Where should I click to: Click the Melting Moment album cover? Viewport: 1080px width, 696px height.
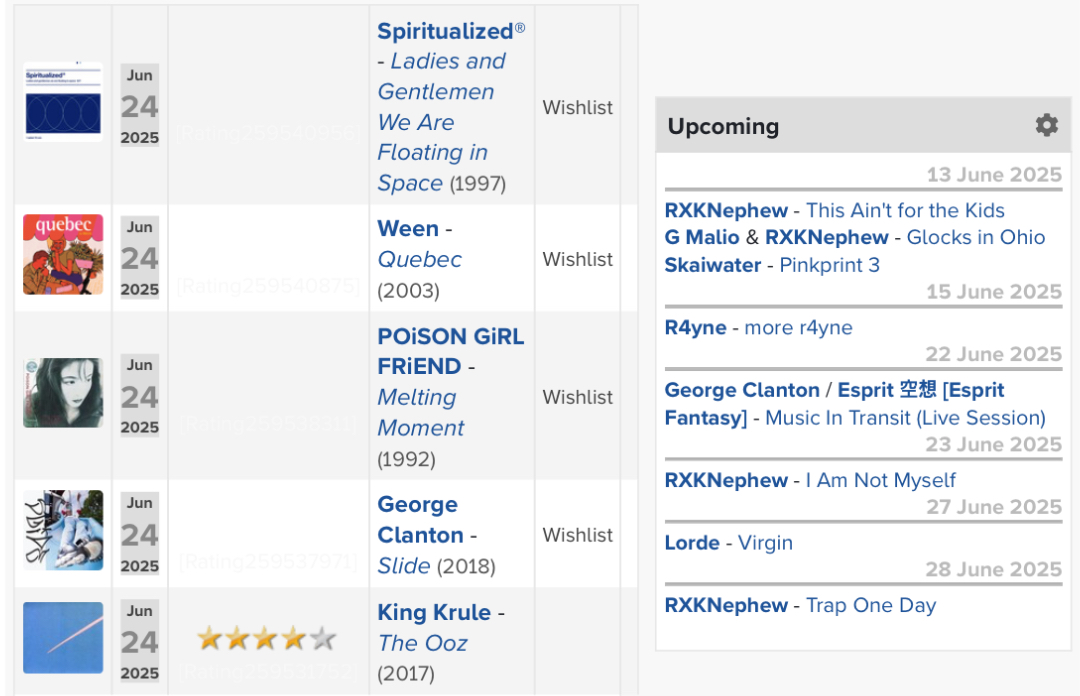click(63, 393)
